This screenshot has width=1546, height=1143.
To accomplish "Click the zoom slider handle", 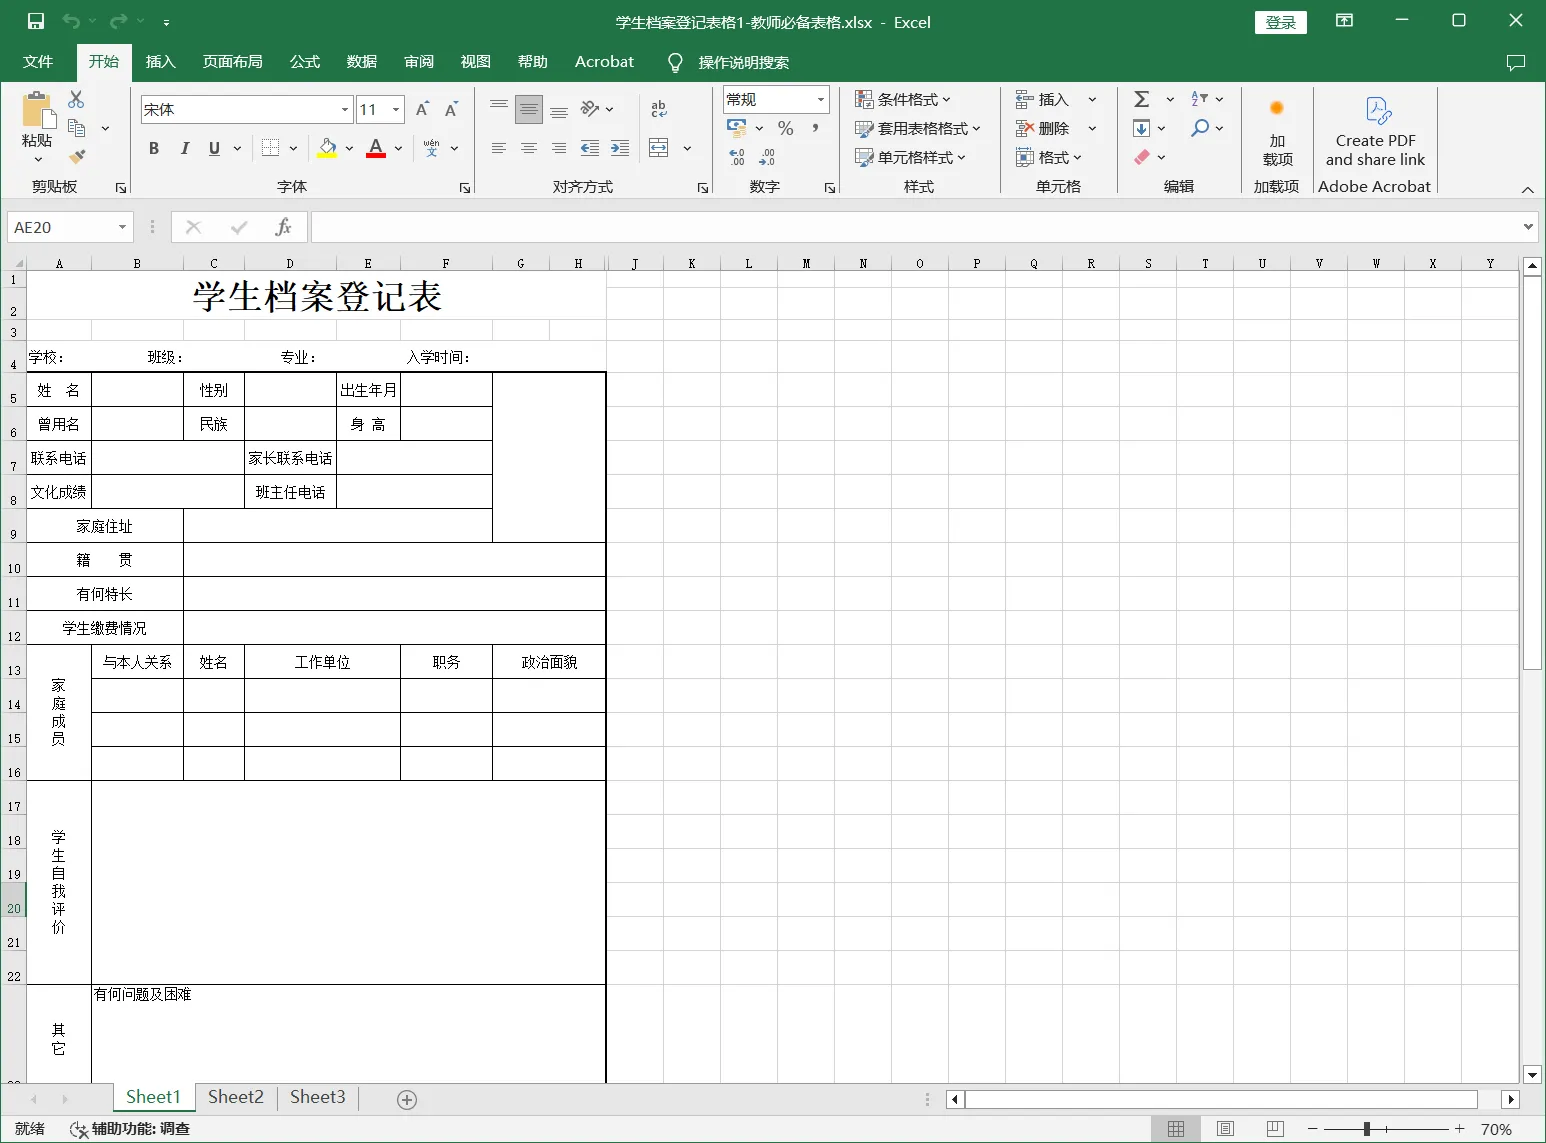I will click(x=1367, y=1129).
